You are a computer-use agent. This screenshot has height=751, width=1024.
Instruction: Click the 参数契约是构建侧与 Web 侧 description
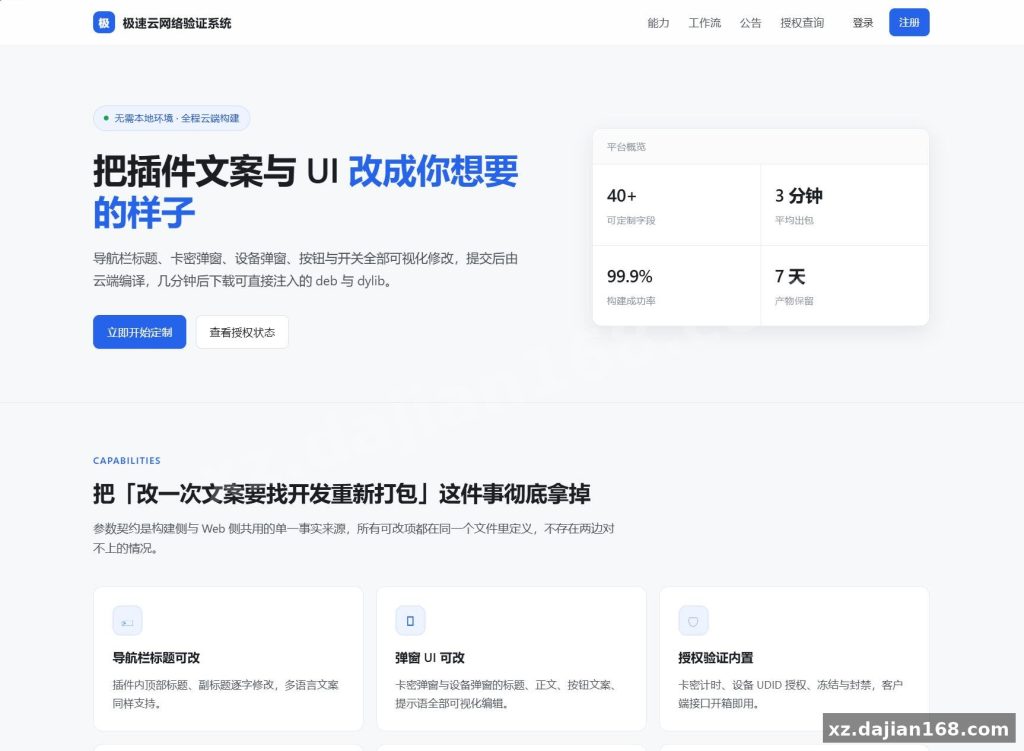(x=354, y=538)
